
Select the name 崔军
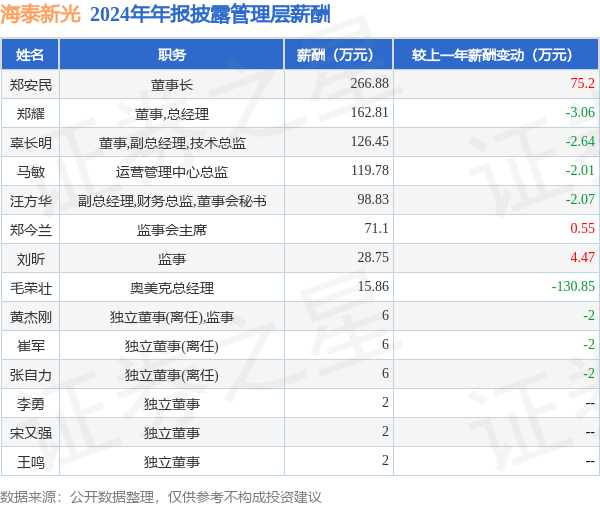tap(30, 346)
